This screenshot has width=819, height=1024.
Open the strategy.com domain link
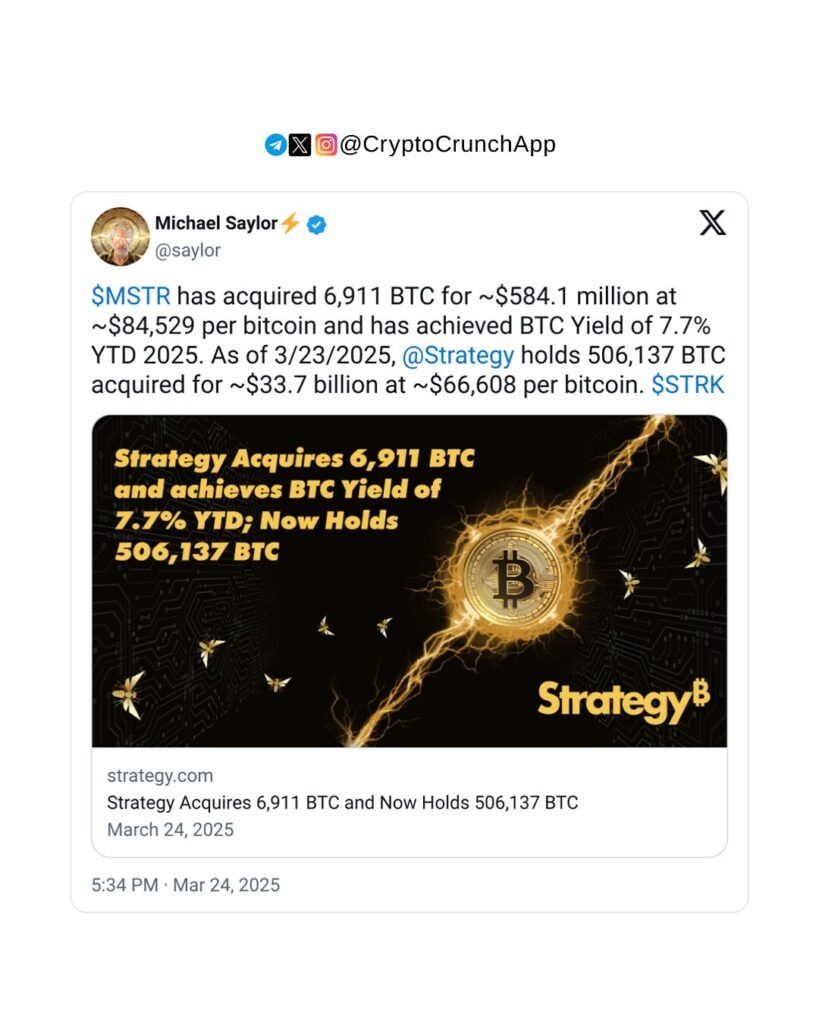pos(159,775)
